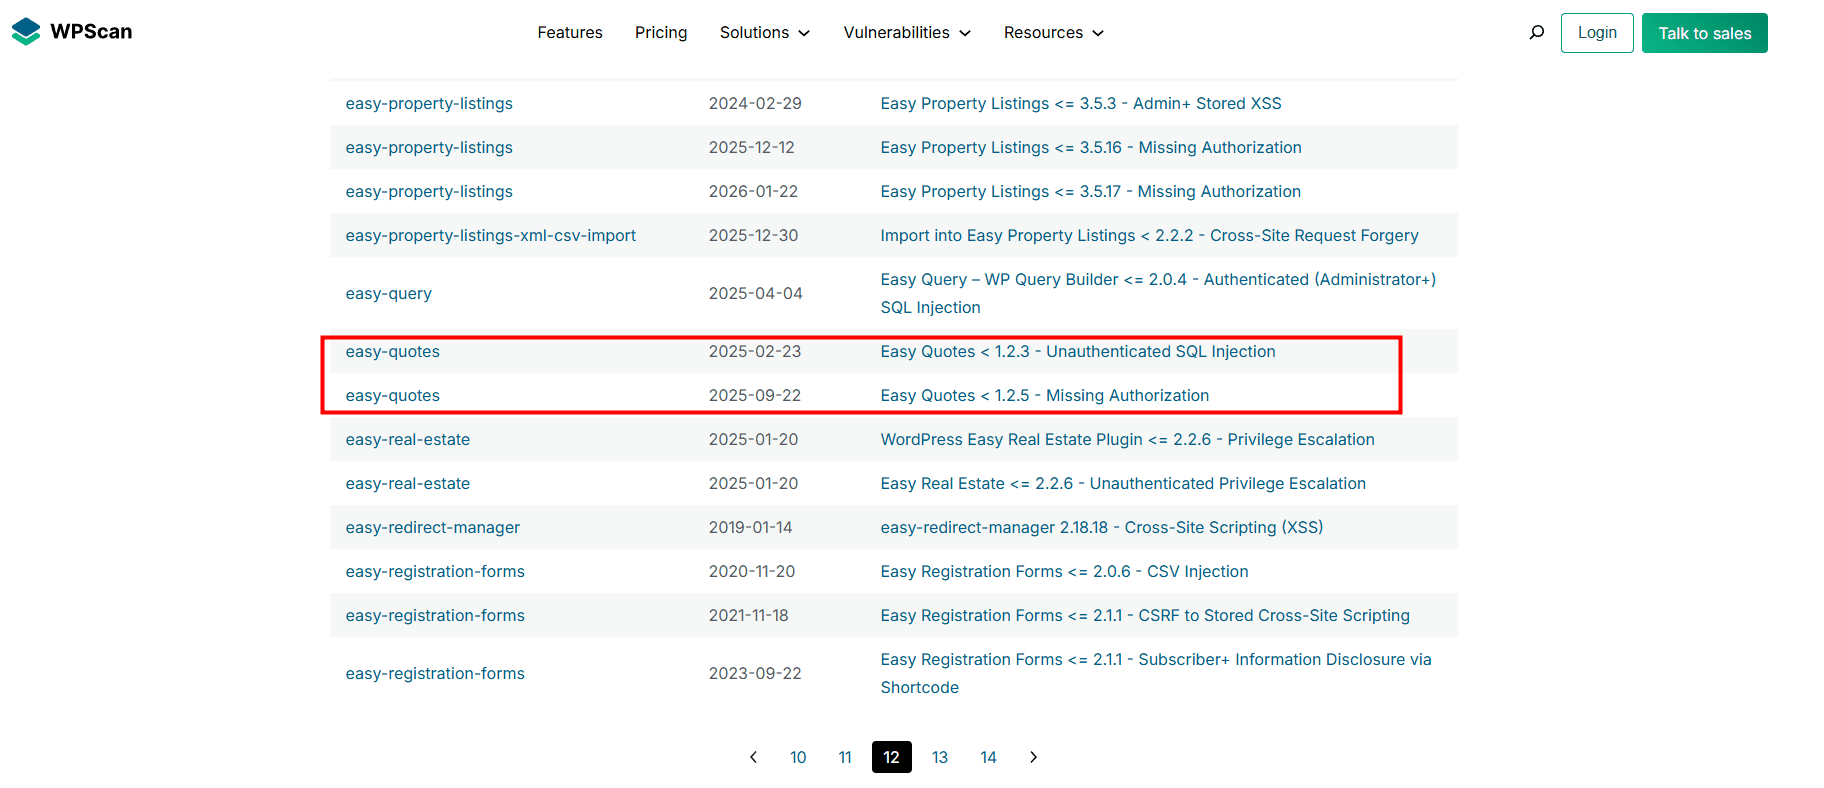
Task: Click the easy-query plugin slug link
Action: coord(388,294)
